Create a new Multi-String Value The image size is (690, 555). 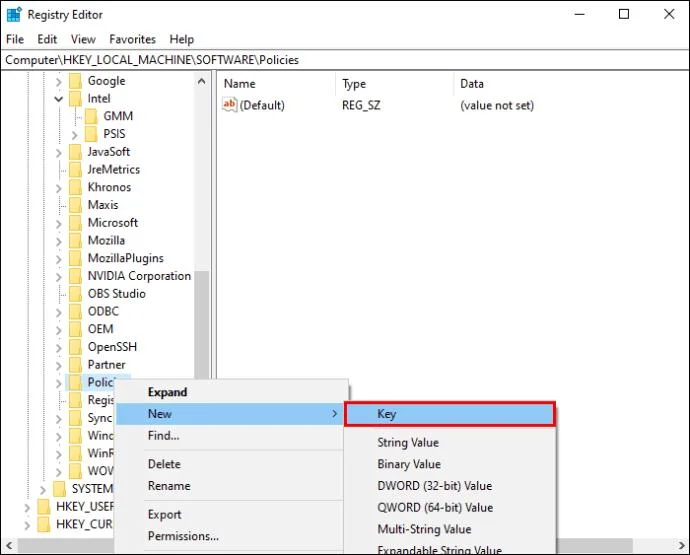tap(450, 529)
